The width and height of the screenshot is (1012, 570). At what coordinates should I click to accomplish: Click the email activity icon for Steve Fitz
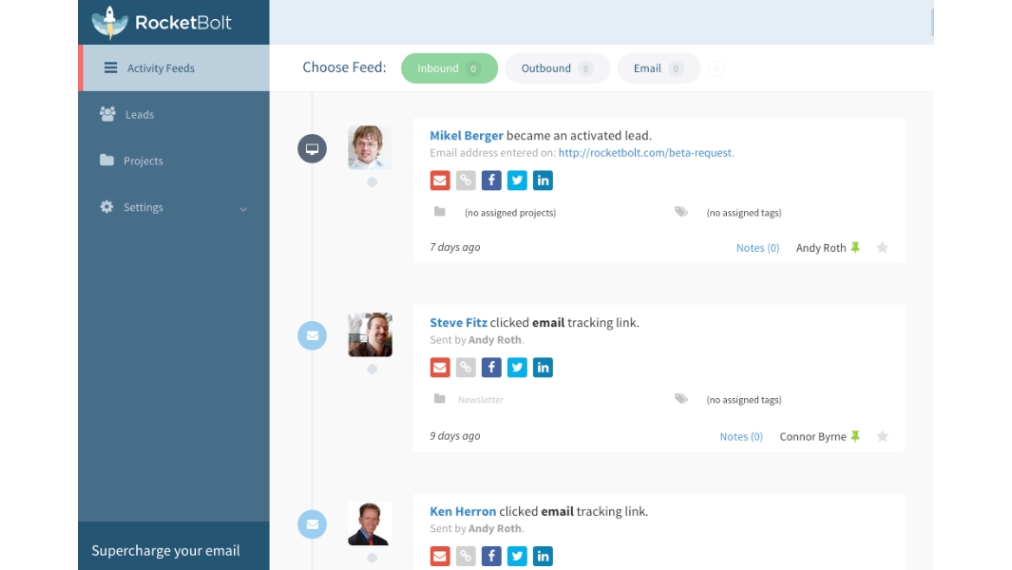point(312,336)
